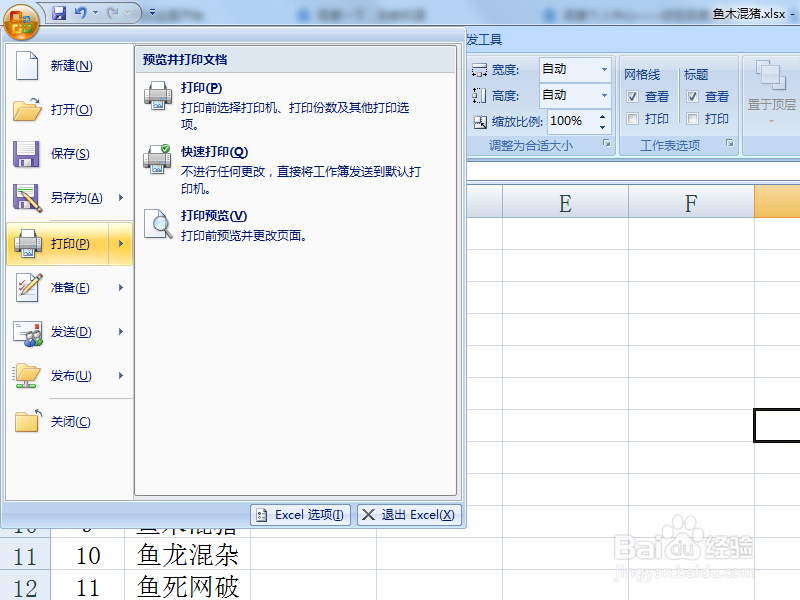Click the 退出 Excel(X) button
Viewport: 800px width, 600px height.
(409, 515)
